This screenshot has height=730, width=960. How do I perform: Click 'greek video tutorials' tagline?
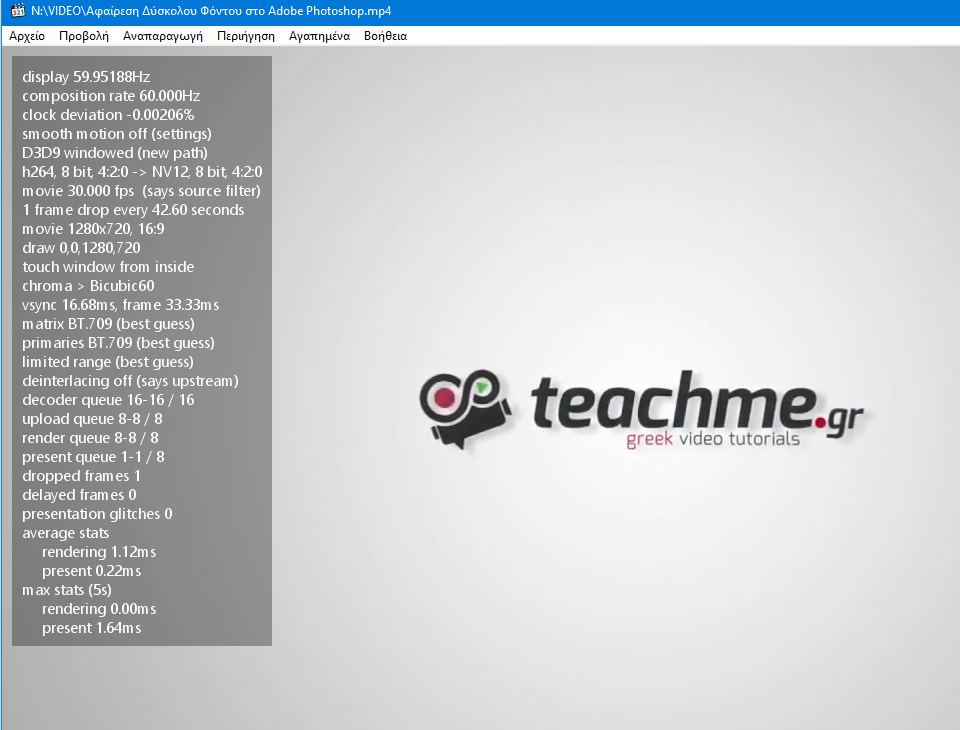(x=713, y=439)
